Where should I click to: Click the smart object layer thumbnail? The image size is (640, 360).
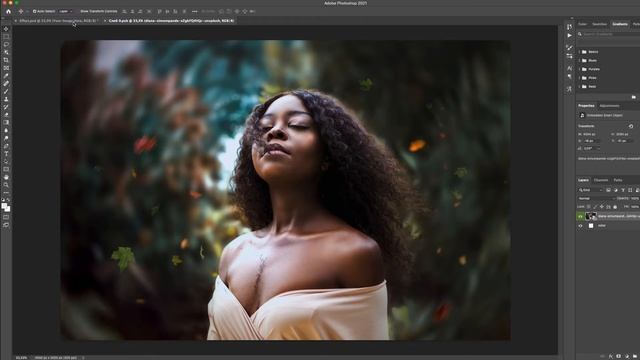click(x=591, y=216)
